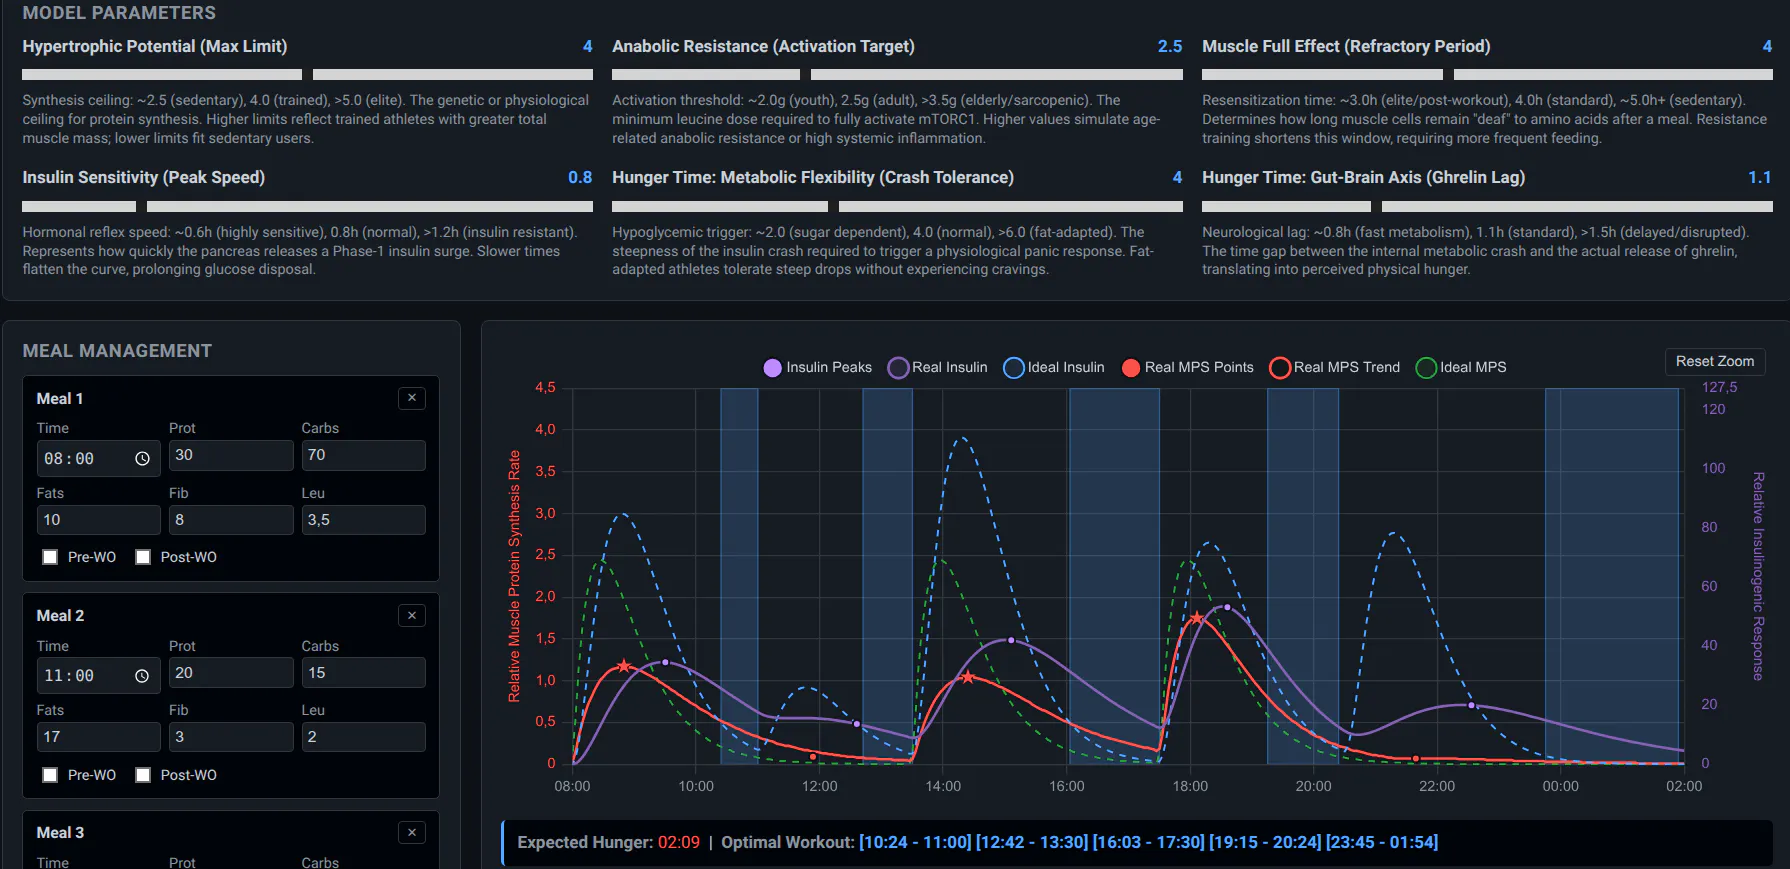Viewport: 1790px width, 869px height.
Task: Remove Meal 2 with its X button
Action: [x=412, y=615]
